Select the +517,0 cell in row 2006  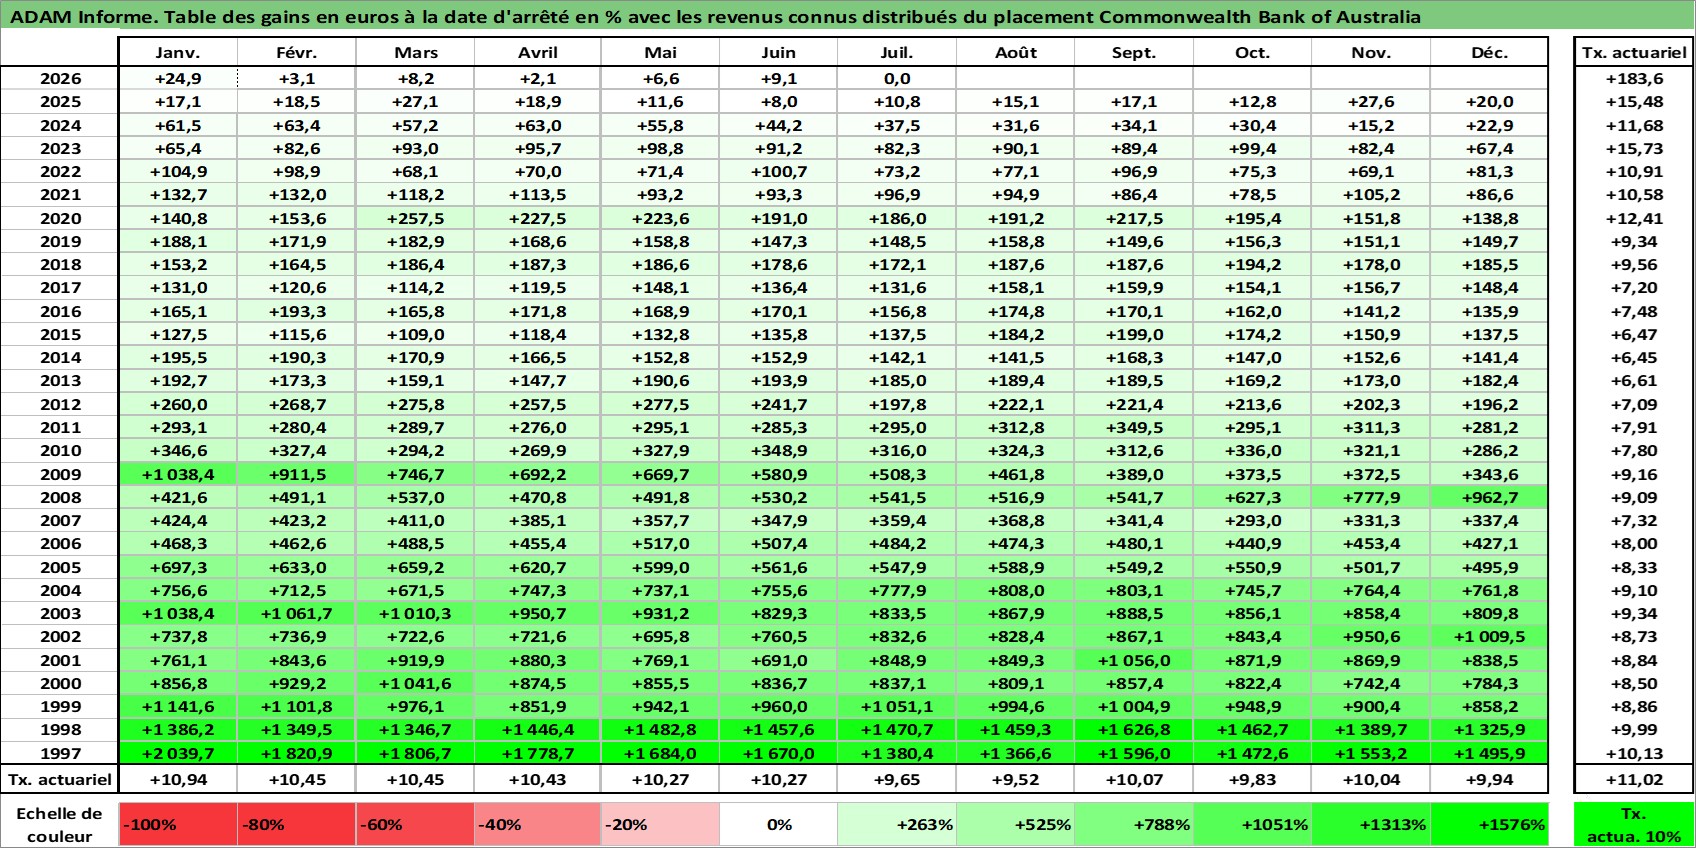660,543
